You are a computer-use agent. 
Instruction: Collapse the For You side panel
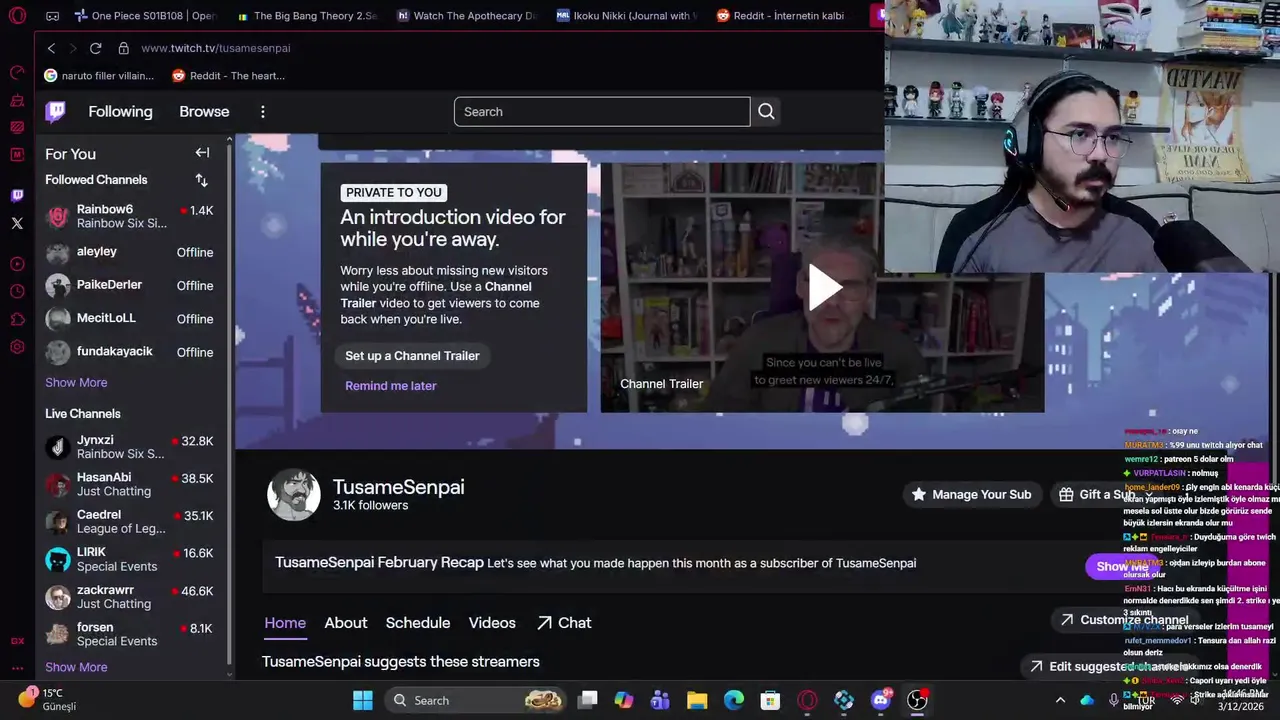coord(202,153)
